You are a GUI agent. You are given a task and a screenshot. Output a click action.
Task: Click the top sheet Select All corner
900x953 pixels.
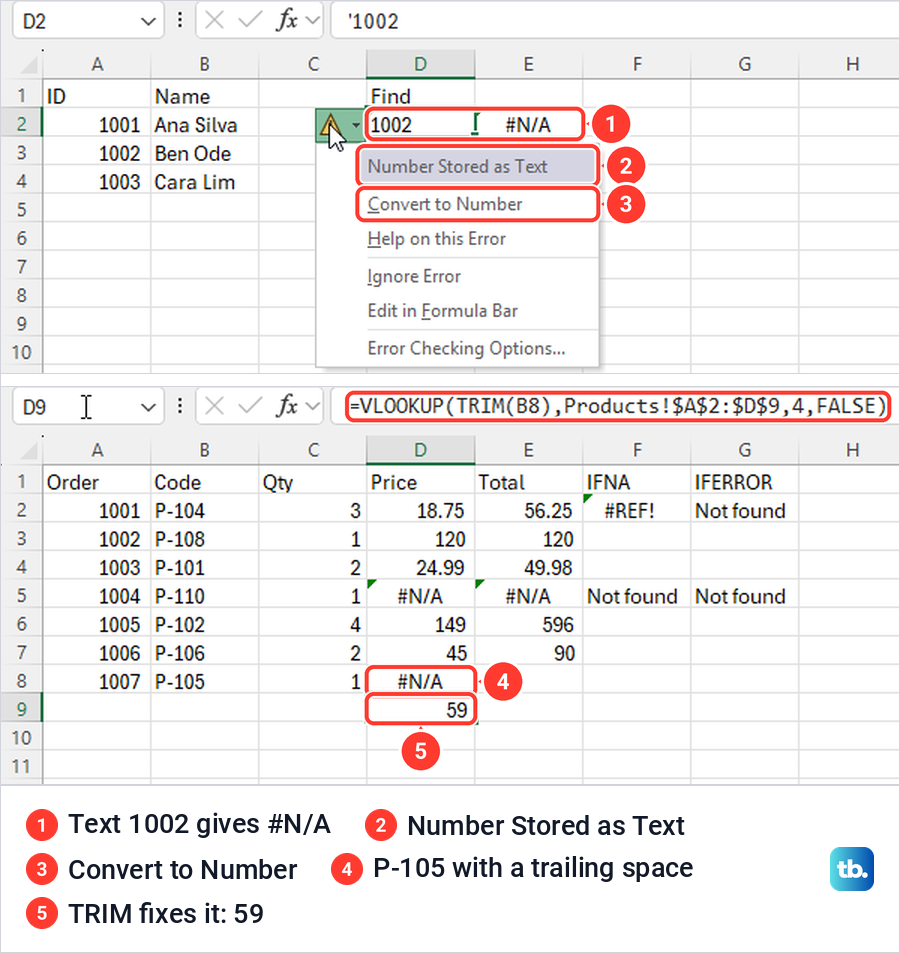click(28, 64)
